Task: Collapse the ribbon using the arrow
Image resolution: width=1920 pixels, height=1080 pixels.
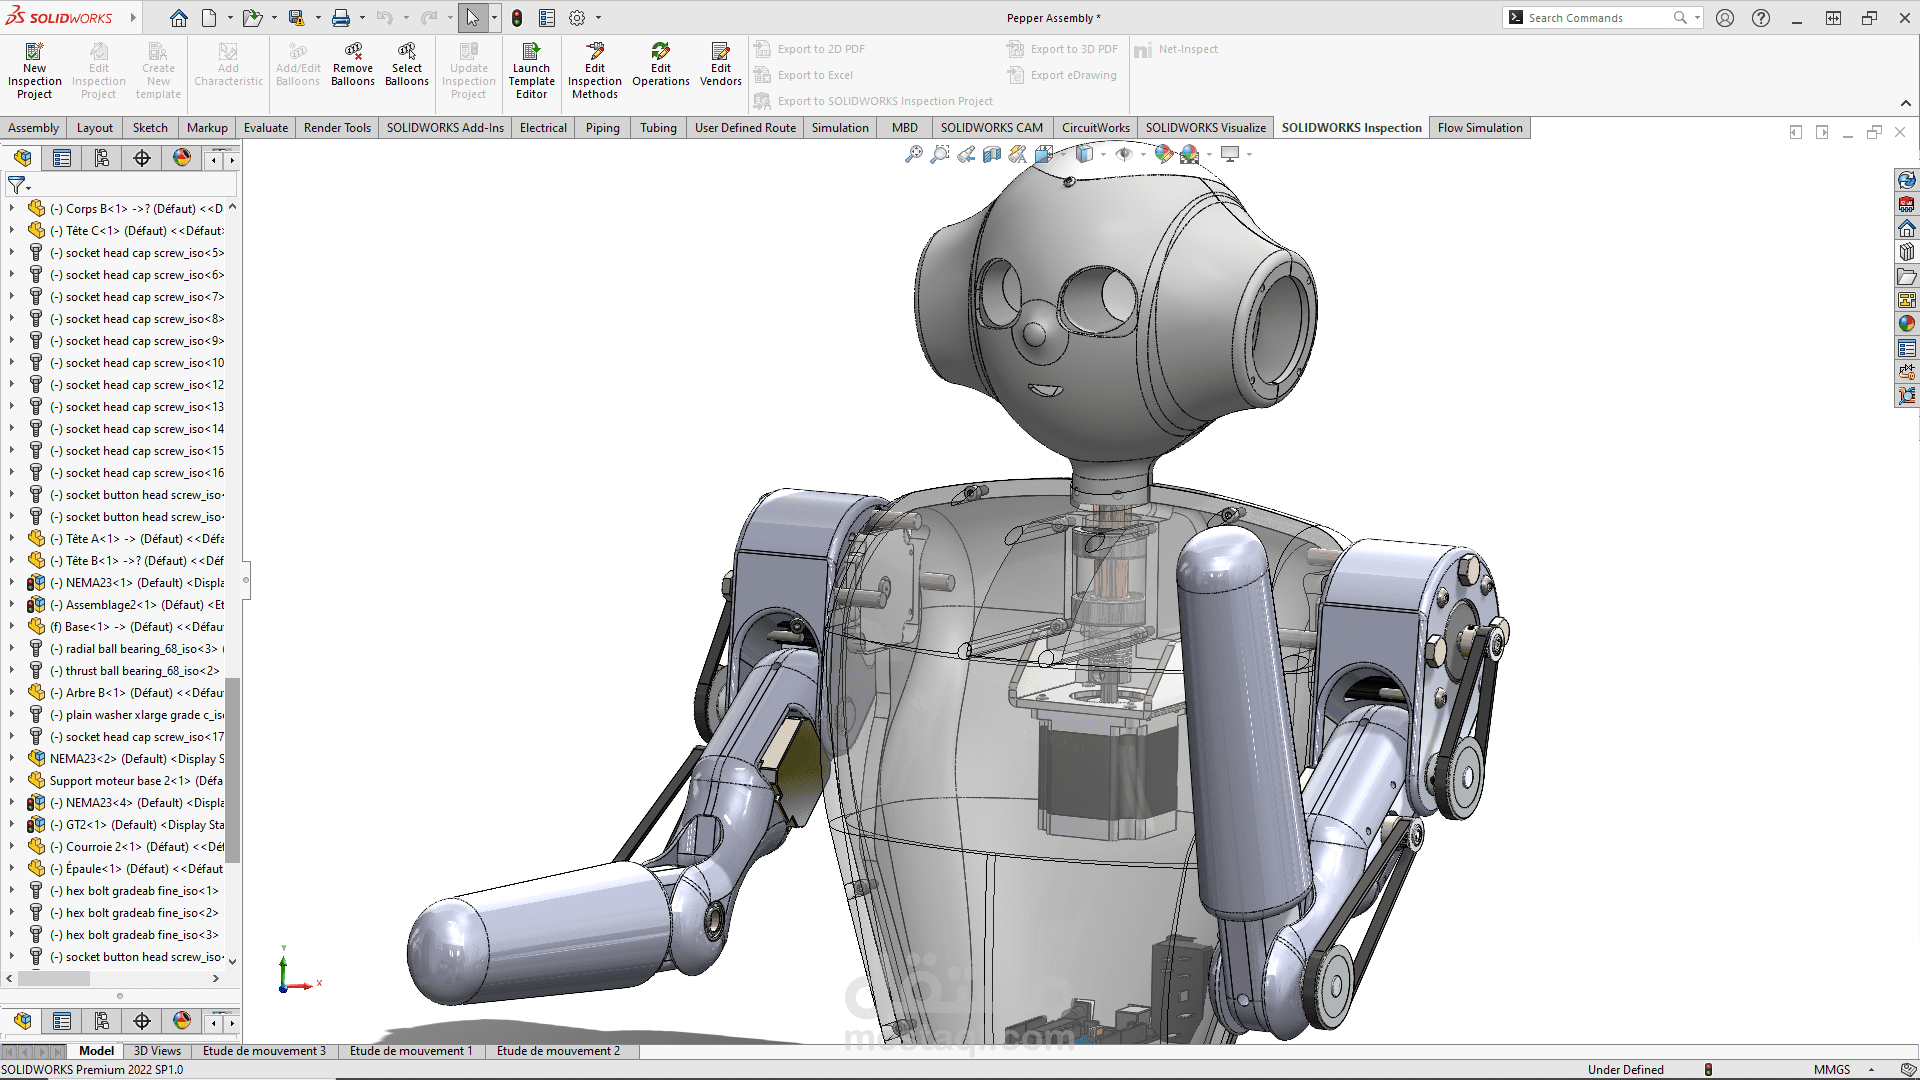Action: [1906, 103]
